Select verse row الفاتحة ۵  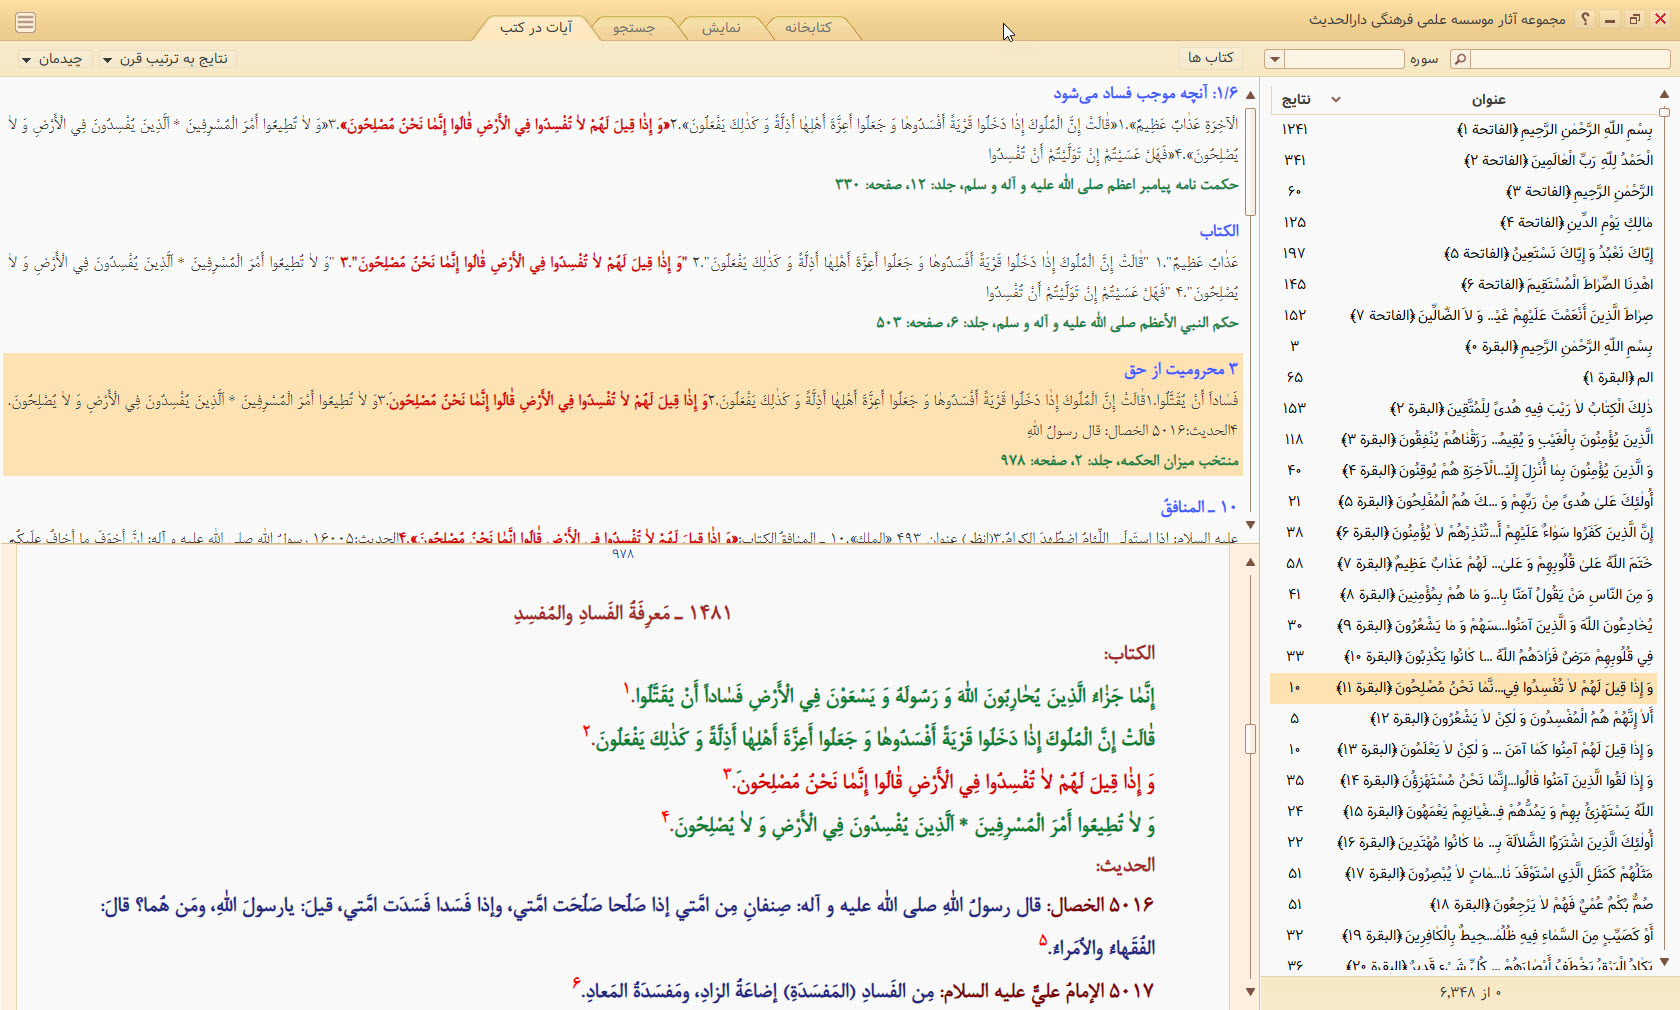[1464, 253]
